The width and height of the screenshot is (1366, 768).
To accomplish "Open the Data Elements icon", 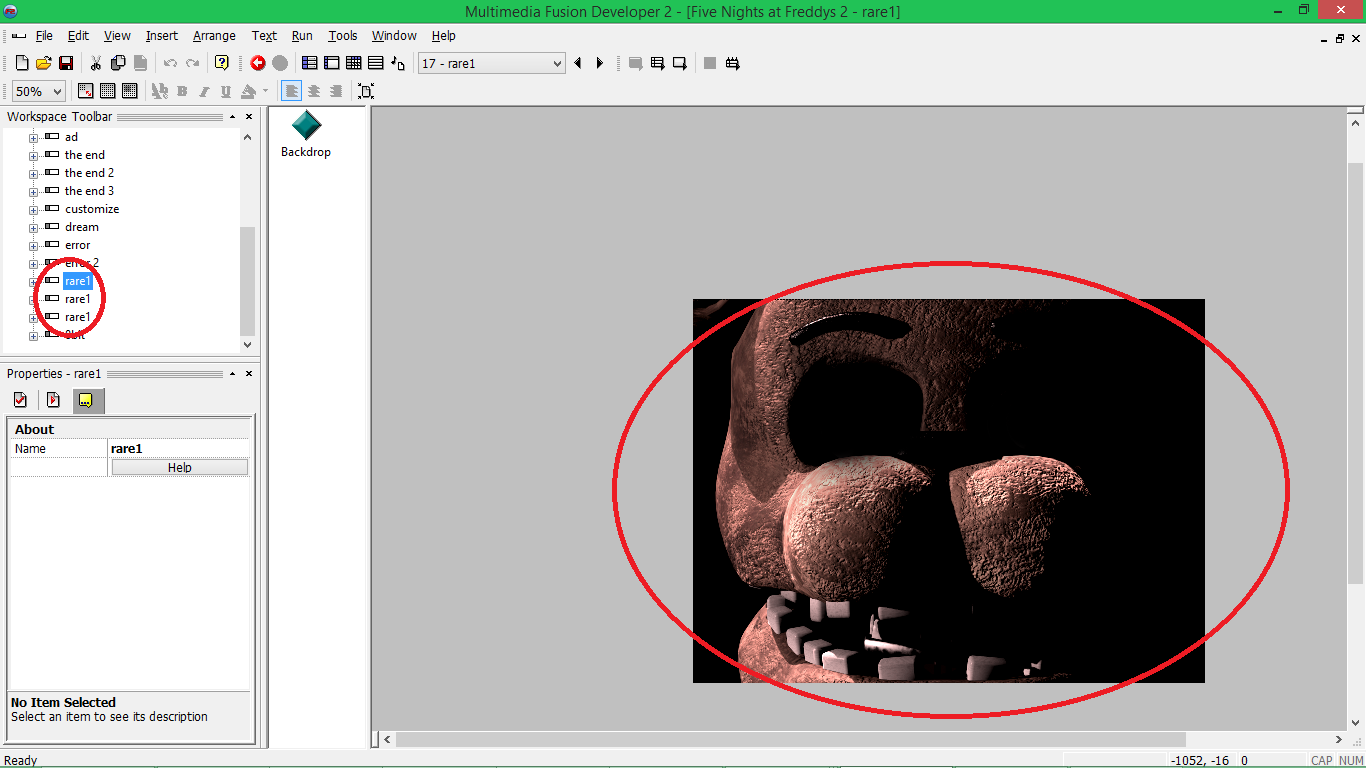I will pos(398,63).
